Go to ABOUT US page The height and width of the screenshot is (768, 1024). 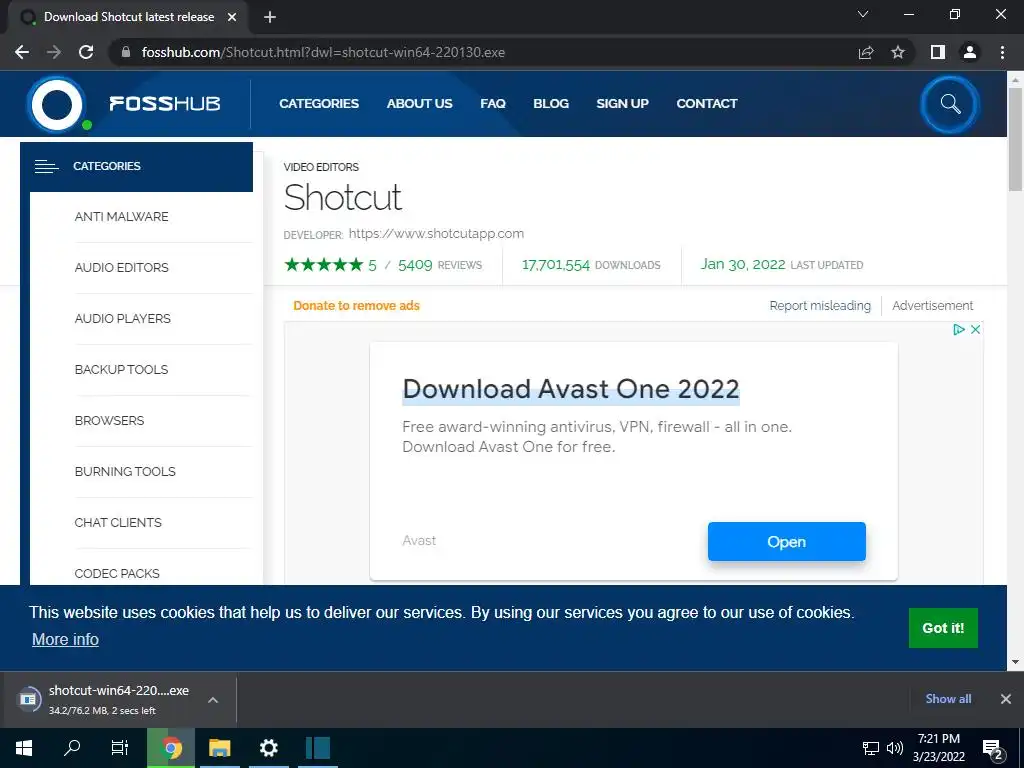coord(419,104)
